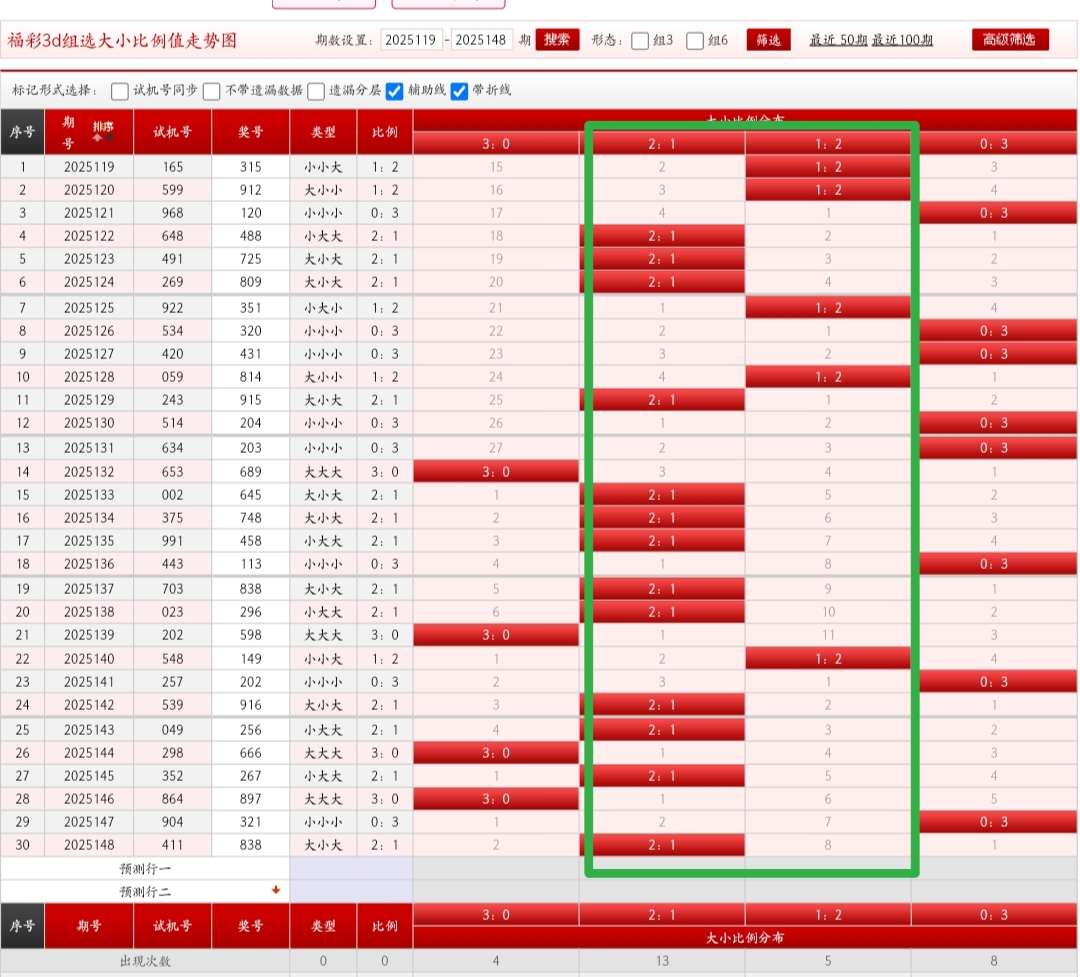Click the 筛选 filter button

768,40
